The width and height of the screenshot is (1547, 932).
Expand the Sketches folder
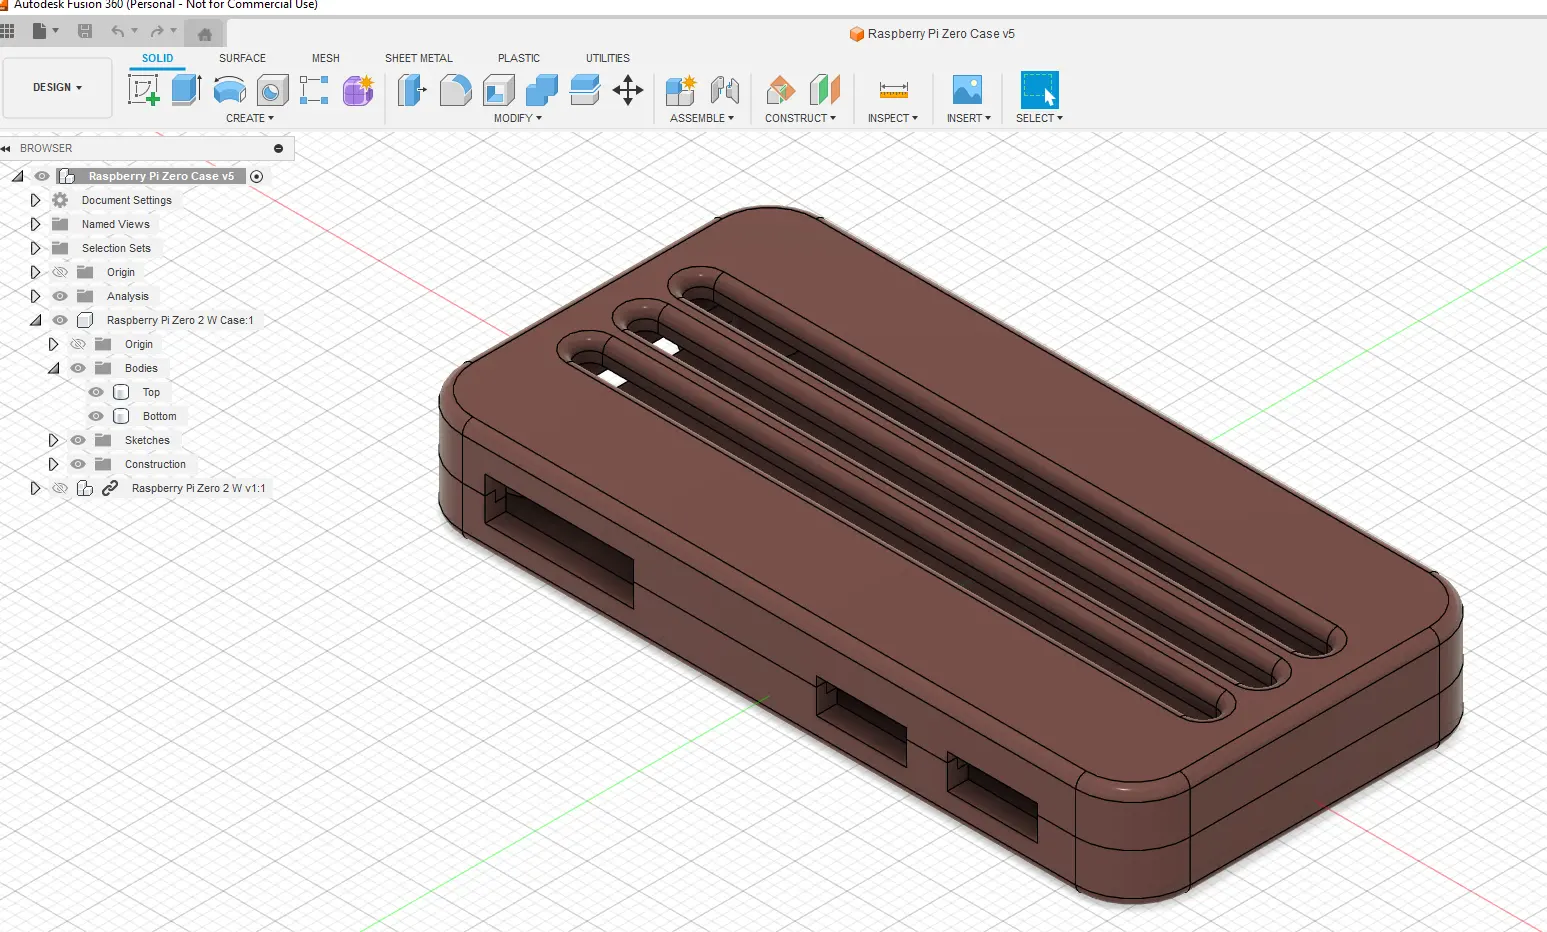pyautogui.click(x=53, y=440)
